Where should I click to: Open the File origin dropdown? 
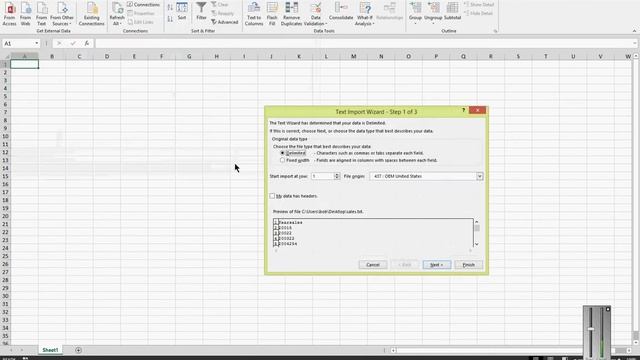480,176
